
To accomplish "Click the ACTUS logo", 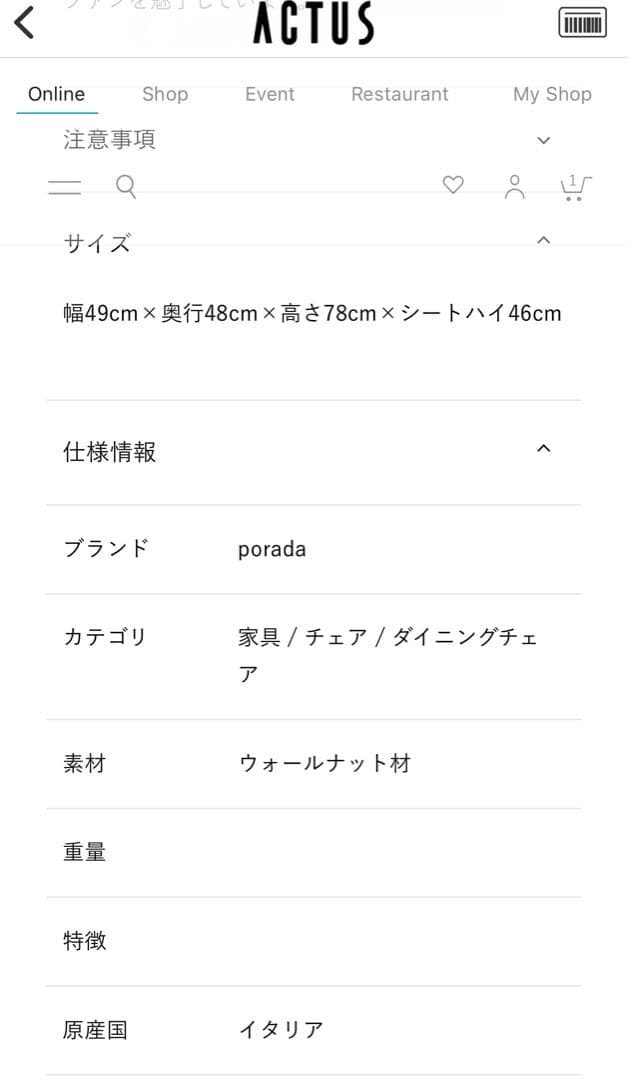I will pyautogui.click(x=313, y=22).
